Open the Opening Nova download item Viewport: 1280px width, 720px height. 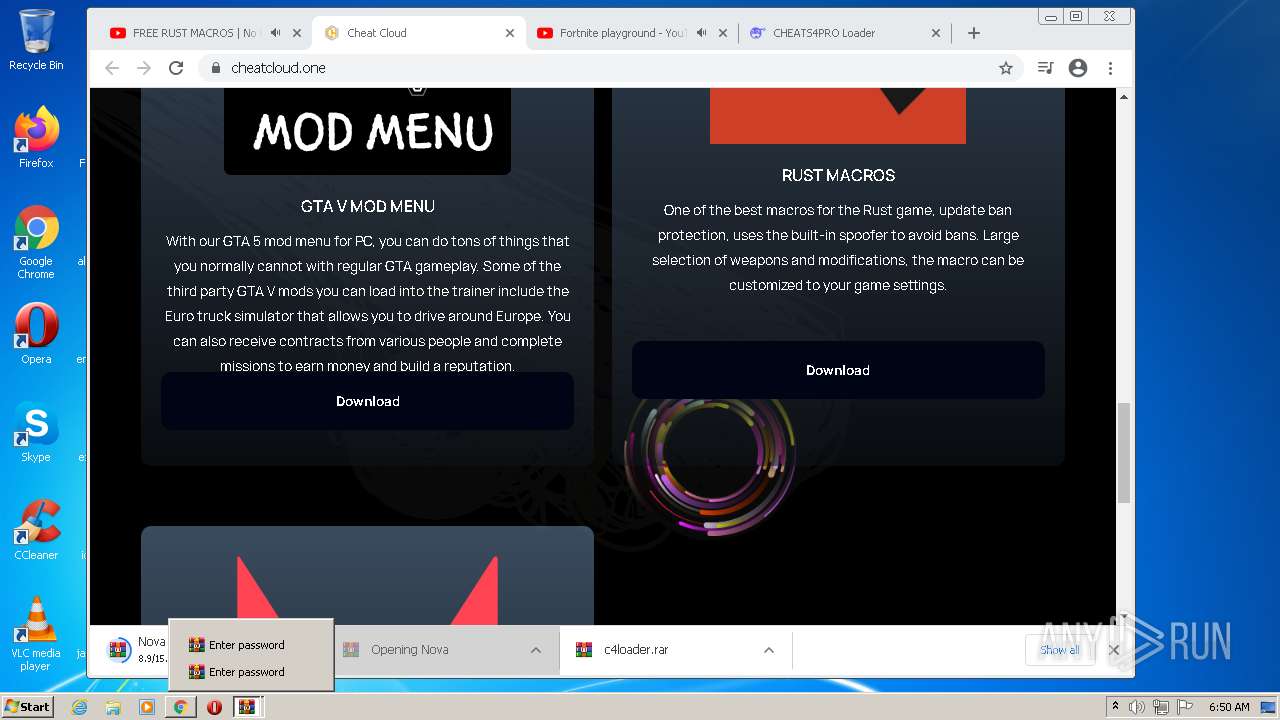pyautogui.click(x=431, y=650)
